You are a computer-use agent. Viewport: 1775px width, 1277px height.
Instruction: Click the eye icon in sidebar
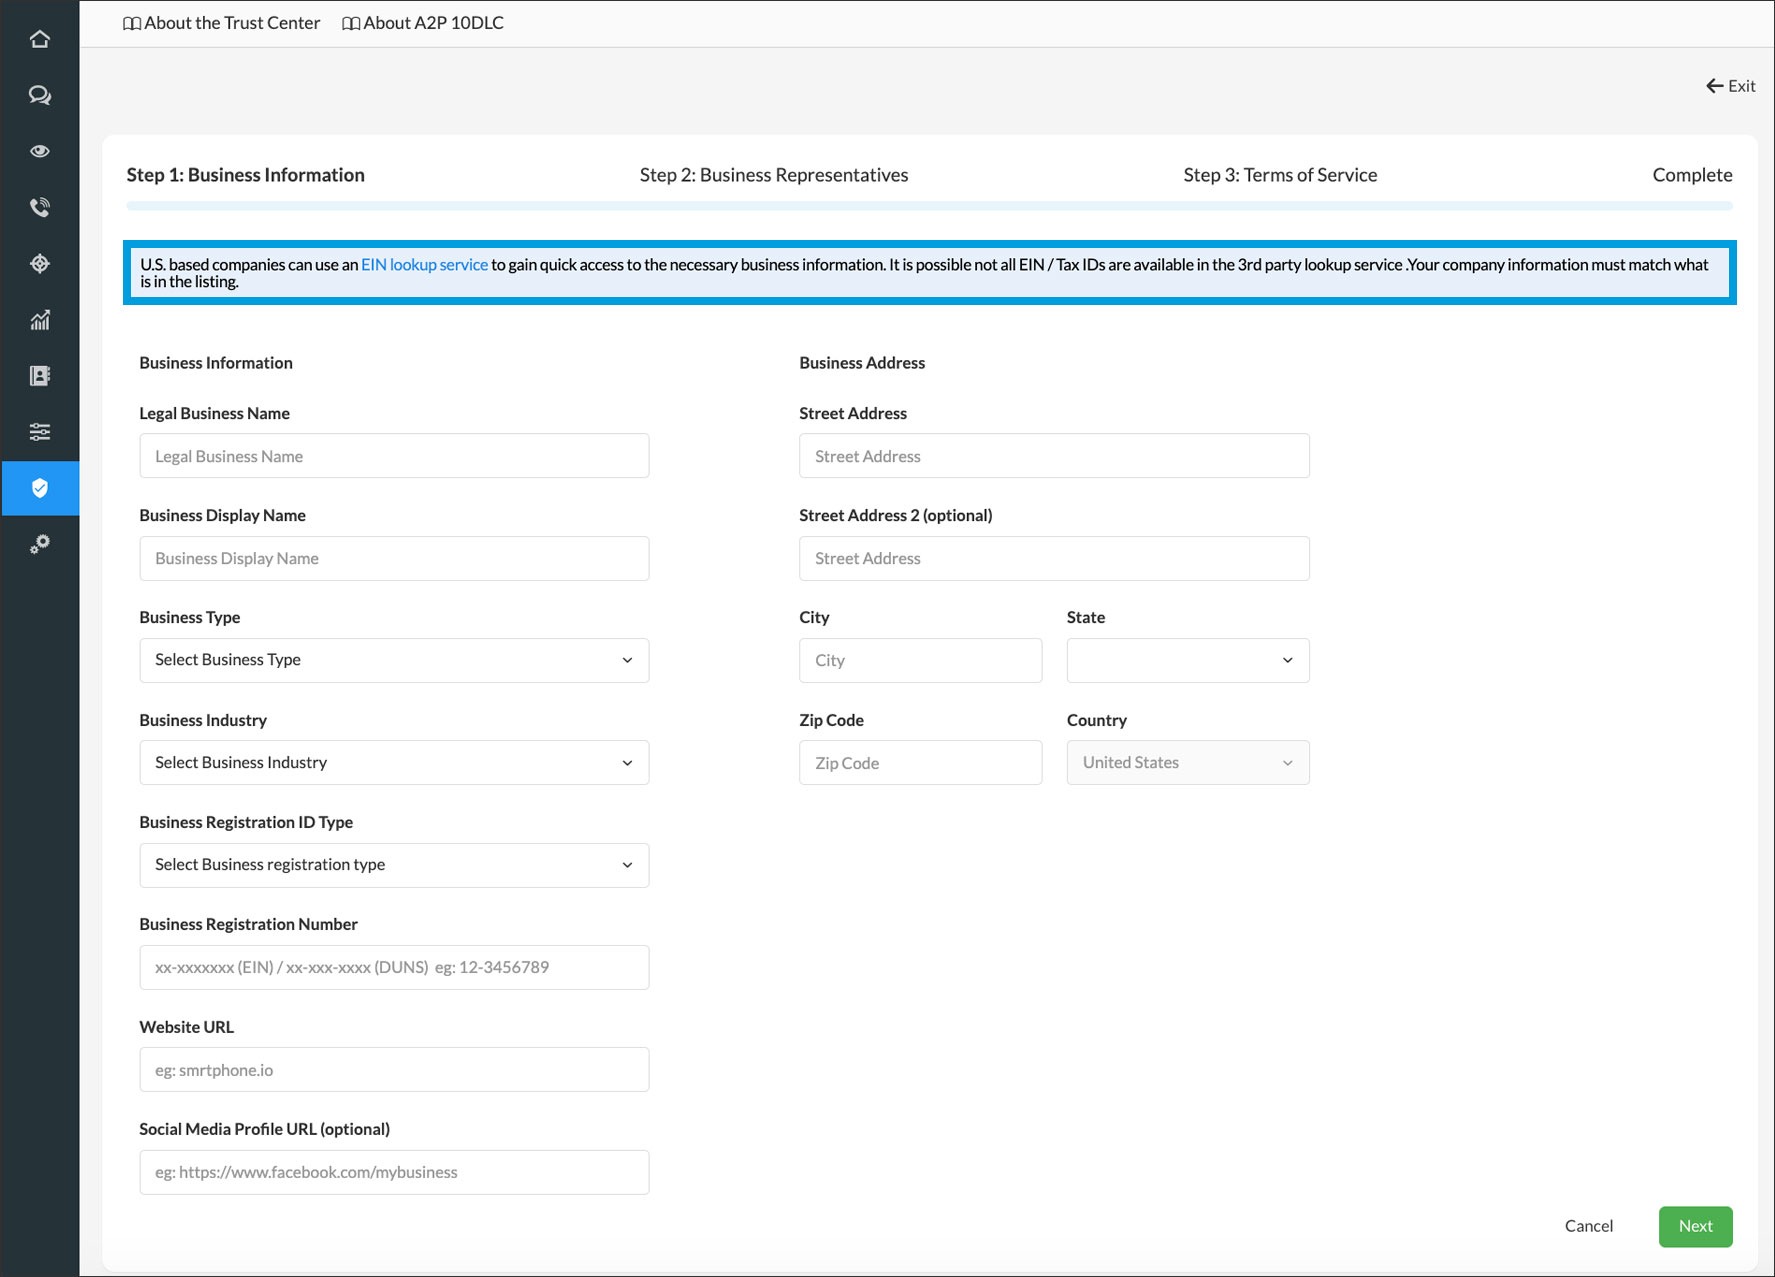point(40,151)
